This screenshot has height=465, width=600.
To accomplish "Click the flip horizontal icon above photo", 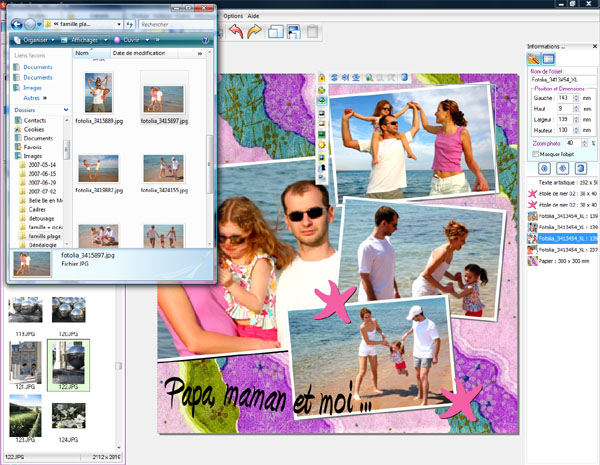I will (x=334, y=78).
